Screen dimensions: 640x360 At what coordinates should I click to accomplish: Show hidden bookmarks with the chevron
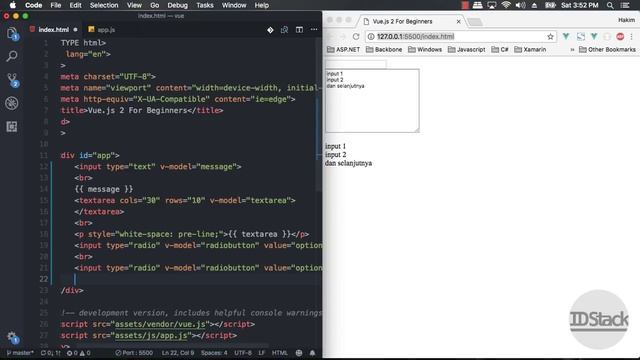[x=572, y=49]
